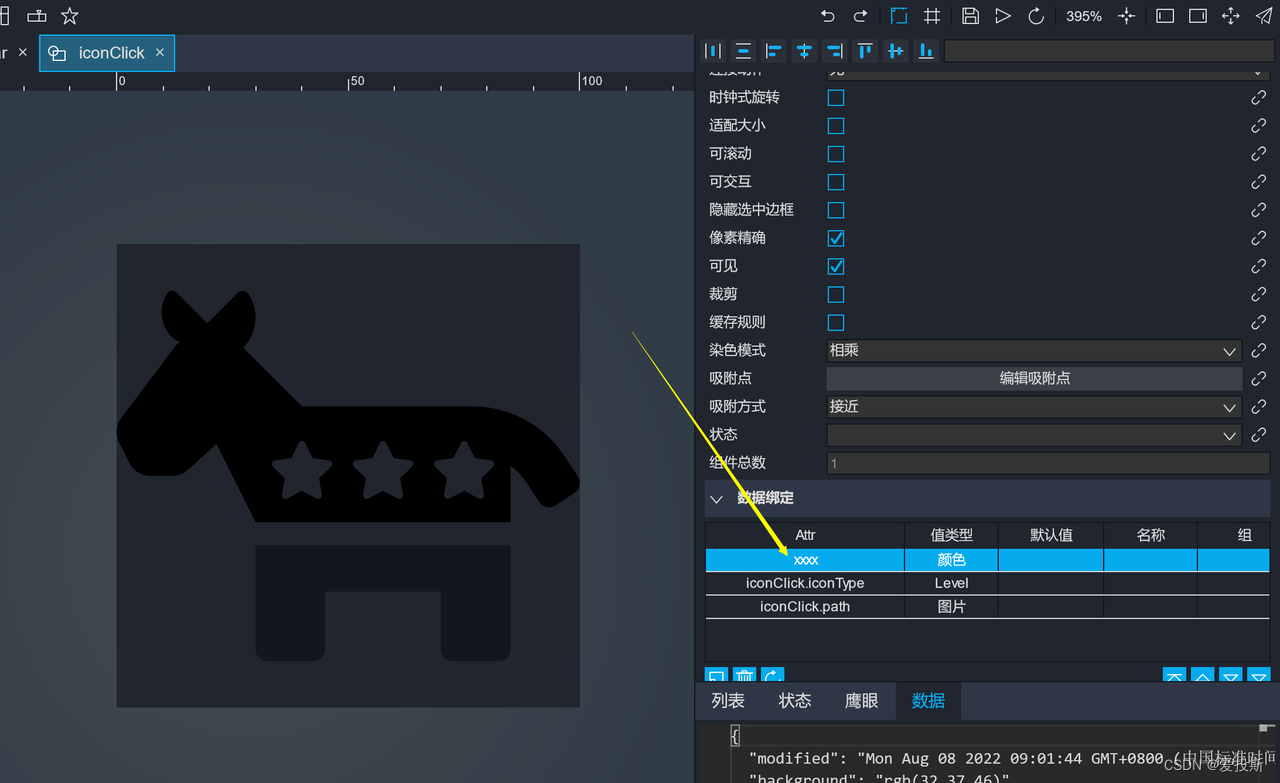This screenshot has width=1280, height=783.
Task: Enable the 隐藏选中边框 checkbox
Action: tap(836, 210)
